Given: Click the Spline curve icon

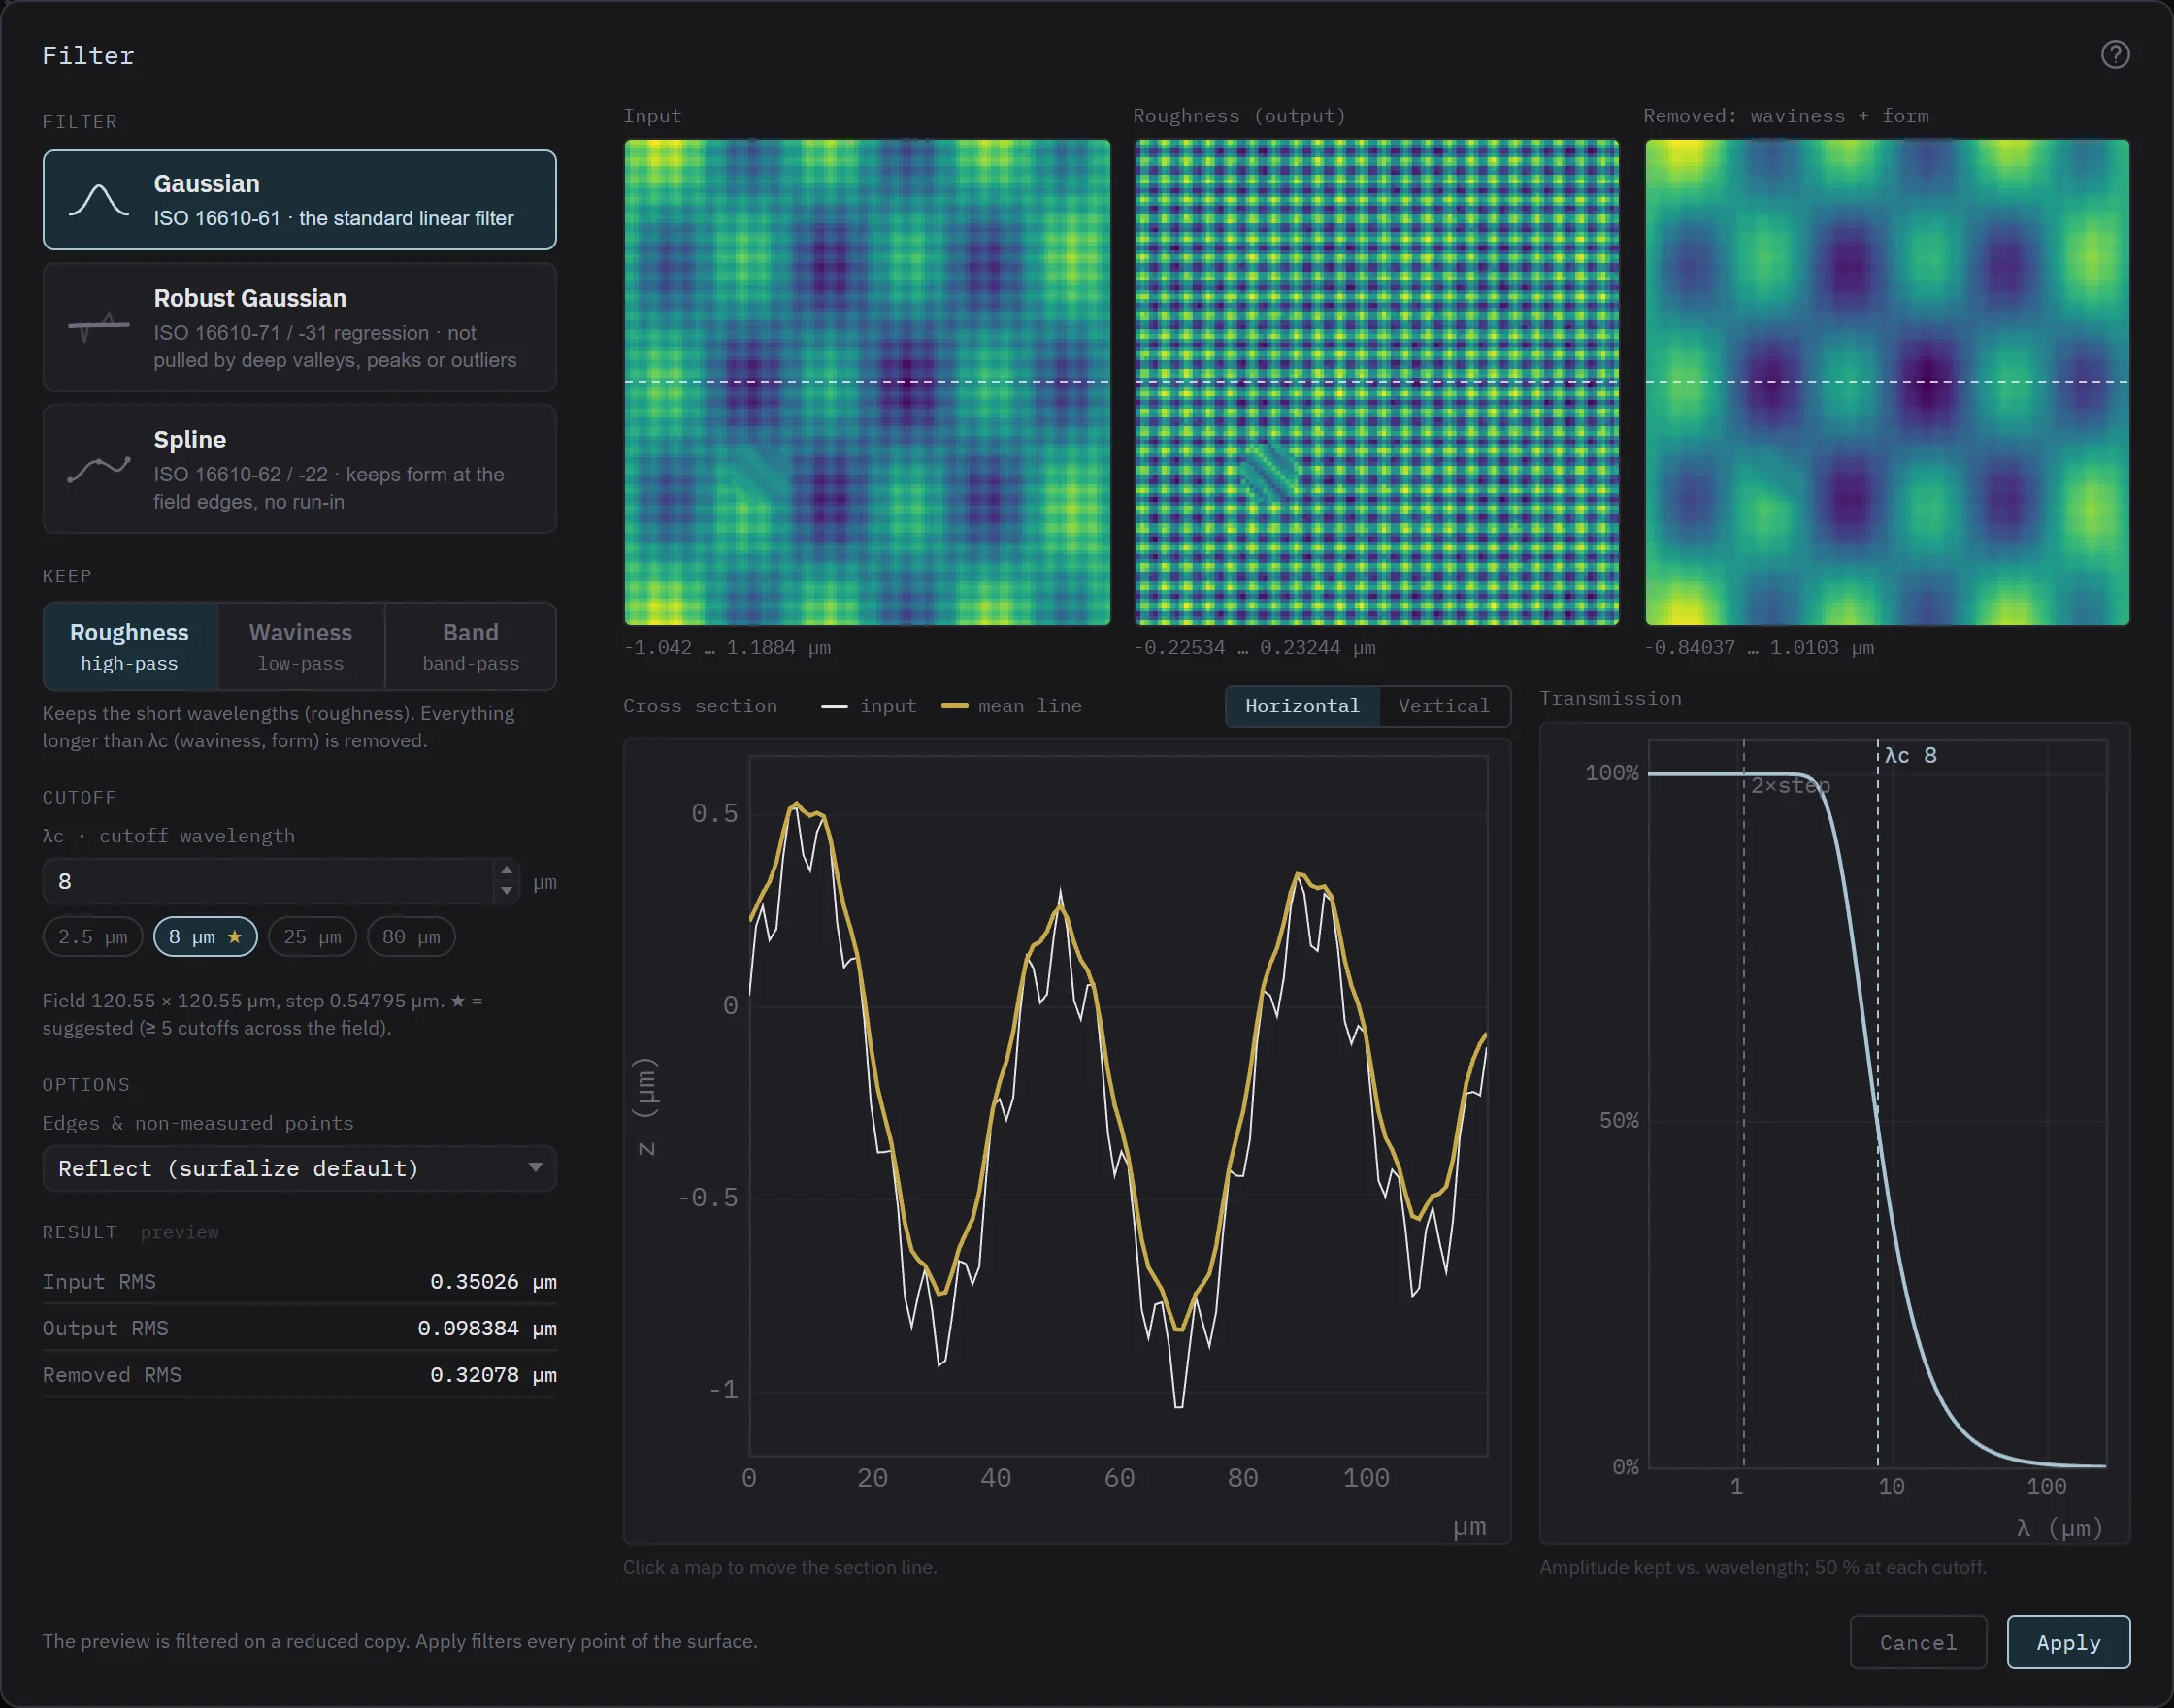Looking at the screenshot, I should [98, 468].
